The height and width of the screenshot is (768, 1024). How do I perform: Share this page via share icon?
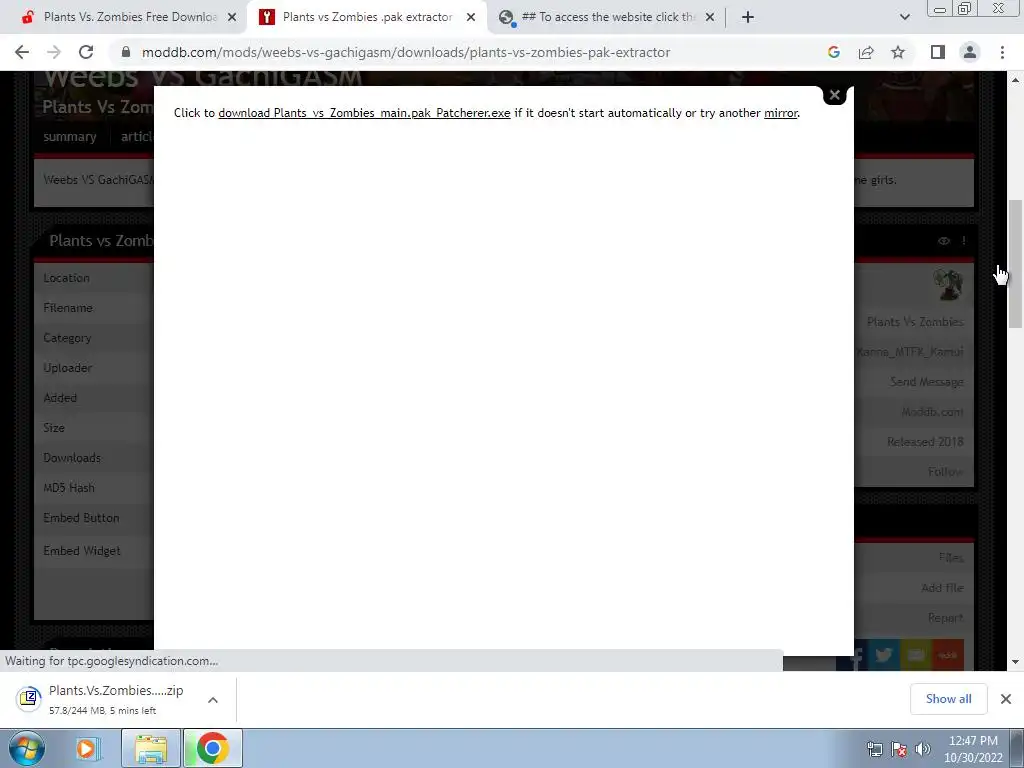(866, 52)
